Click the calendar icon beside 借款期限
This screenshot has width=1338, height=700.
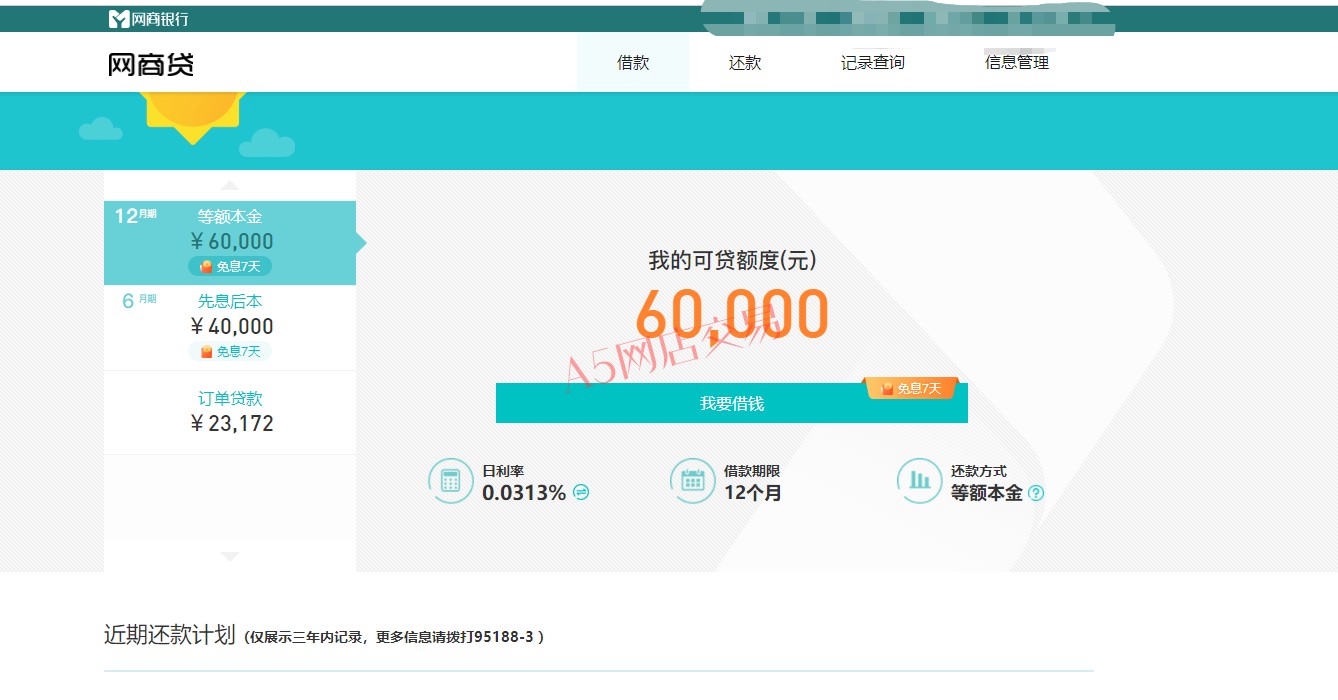coord(692,481)
